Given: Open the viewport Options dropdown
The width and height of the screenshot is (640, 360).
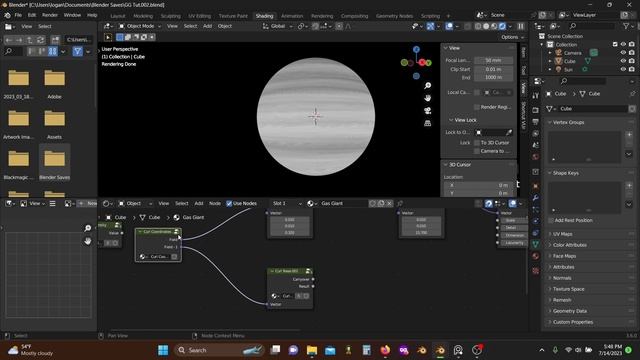Looking at the screenshot, I should [513, 37].
